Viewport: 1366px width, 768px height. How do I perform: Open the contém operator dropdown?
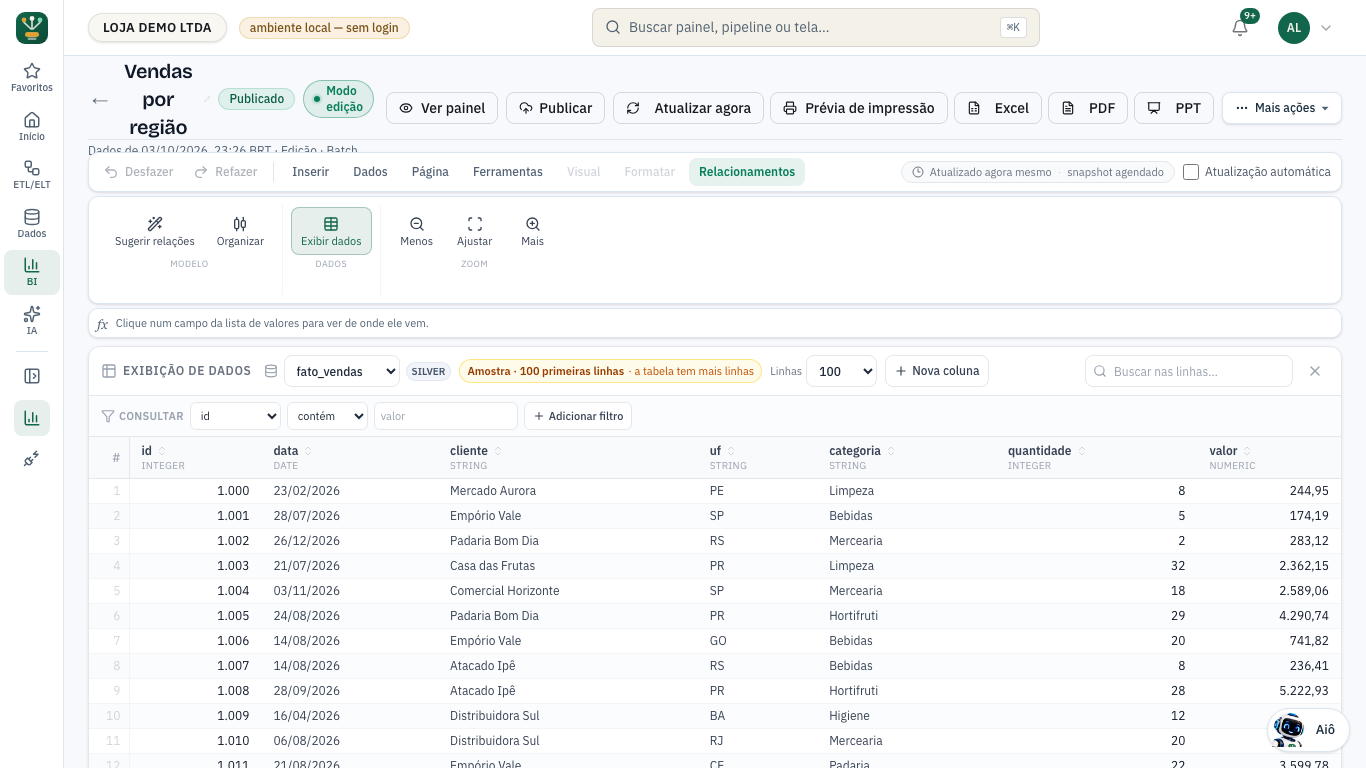pos(327,416)
